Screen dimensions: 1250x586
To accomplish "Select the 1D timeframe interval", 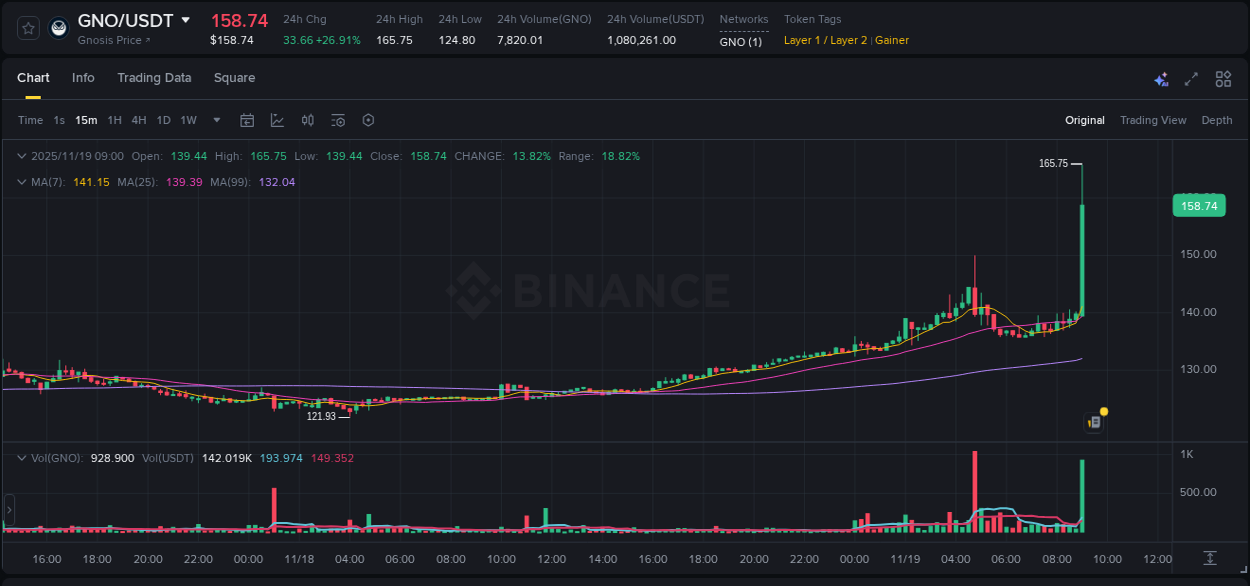I will coord(163,119).
